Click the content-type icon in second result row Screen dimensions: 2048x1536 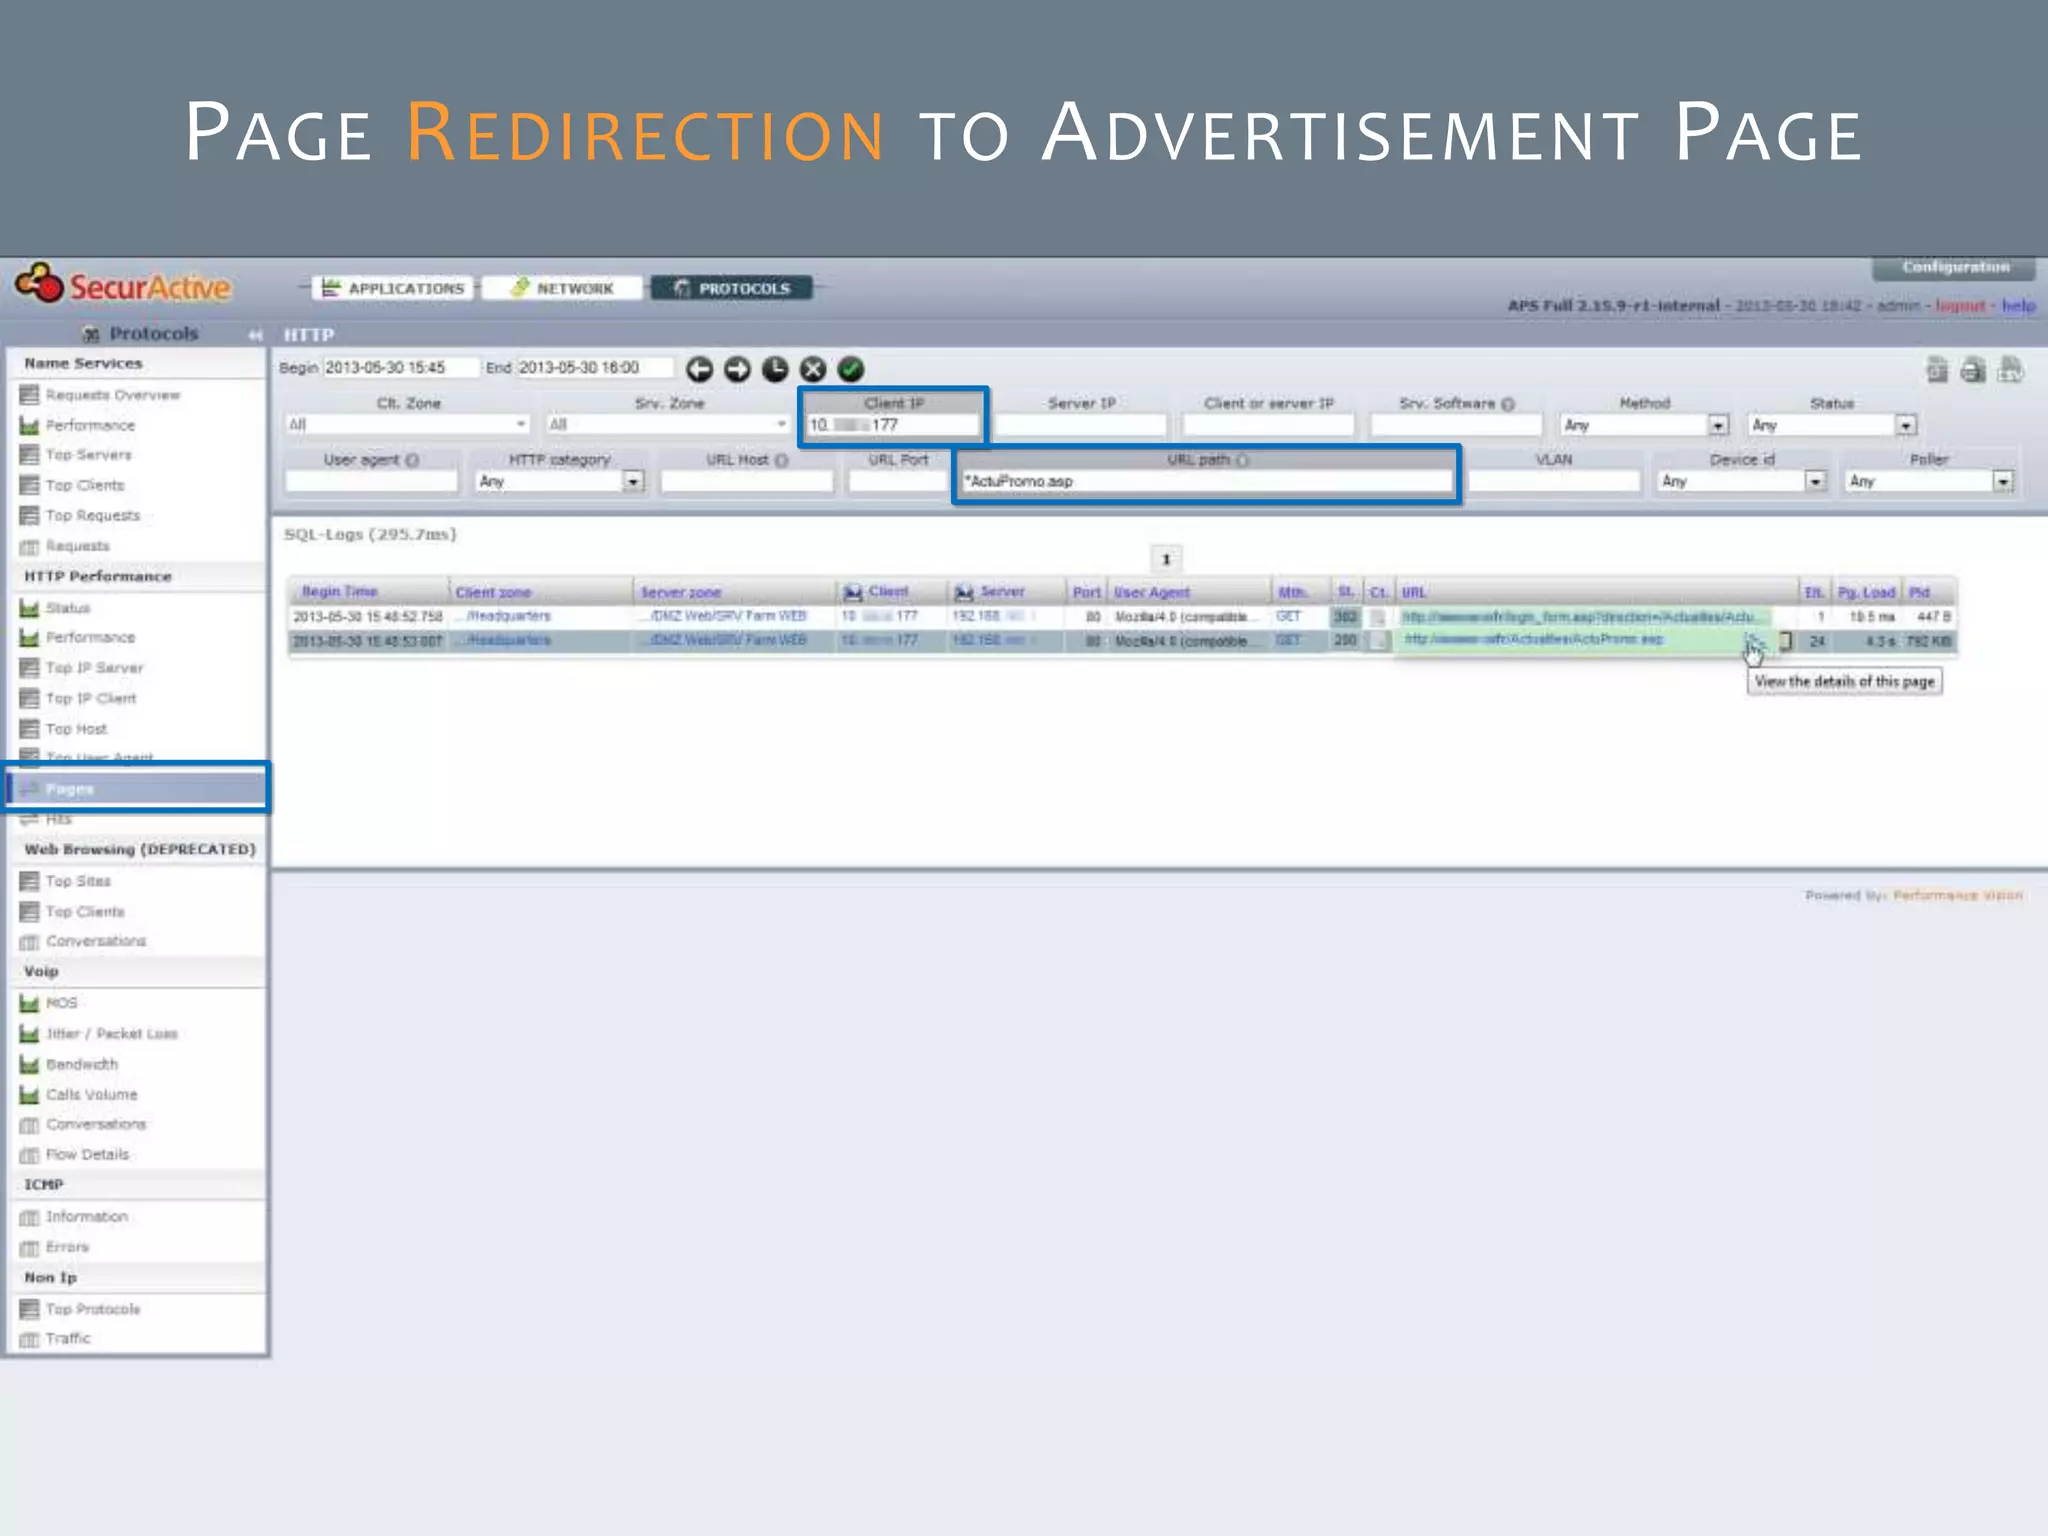[1378, 641]
